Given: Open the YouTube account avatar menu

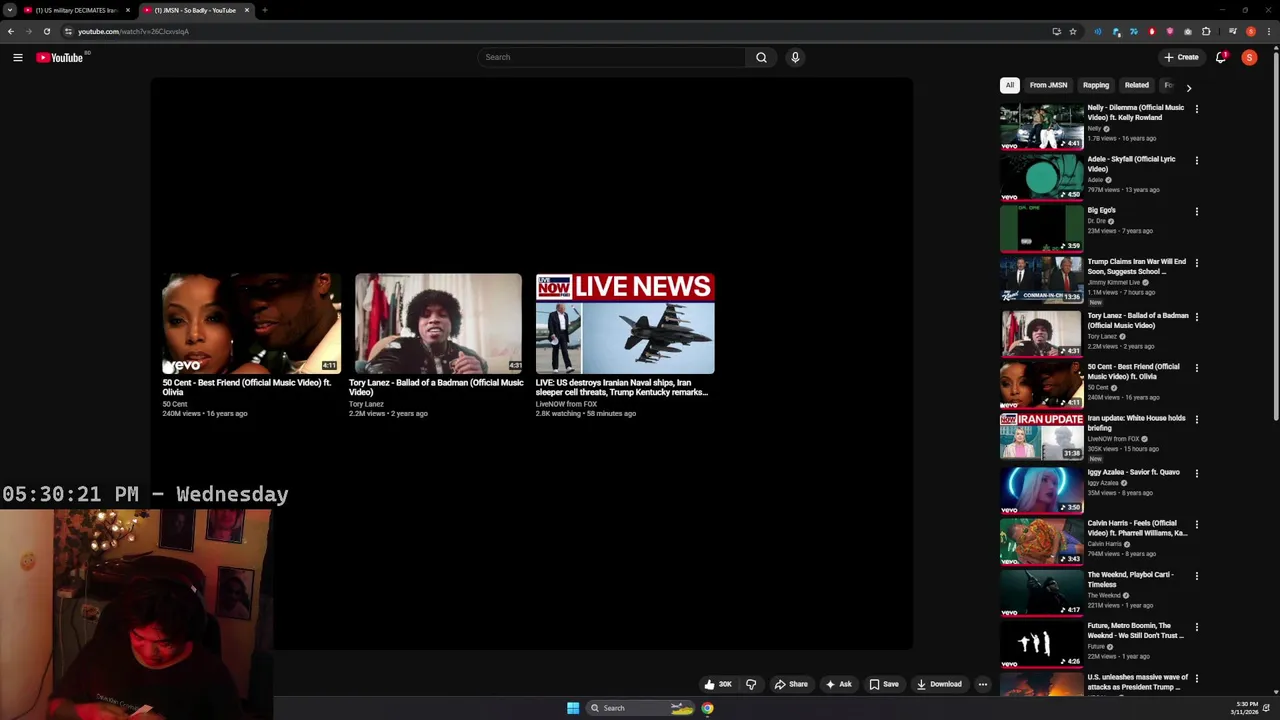Looking at the screenshot, I should 1249,57.
